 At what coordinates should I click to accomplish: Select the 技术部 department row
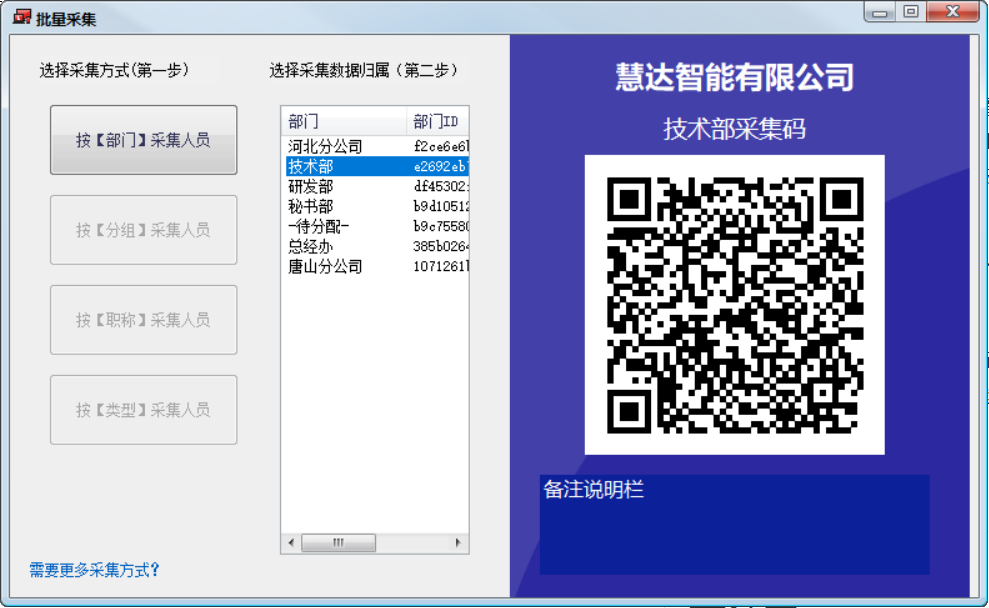pos(311,167)
